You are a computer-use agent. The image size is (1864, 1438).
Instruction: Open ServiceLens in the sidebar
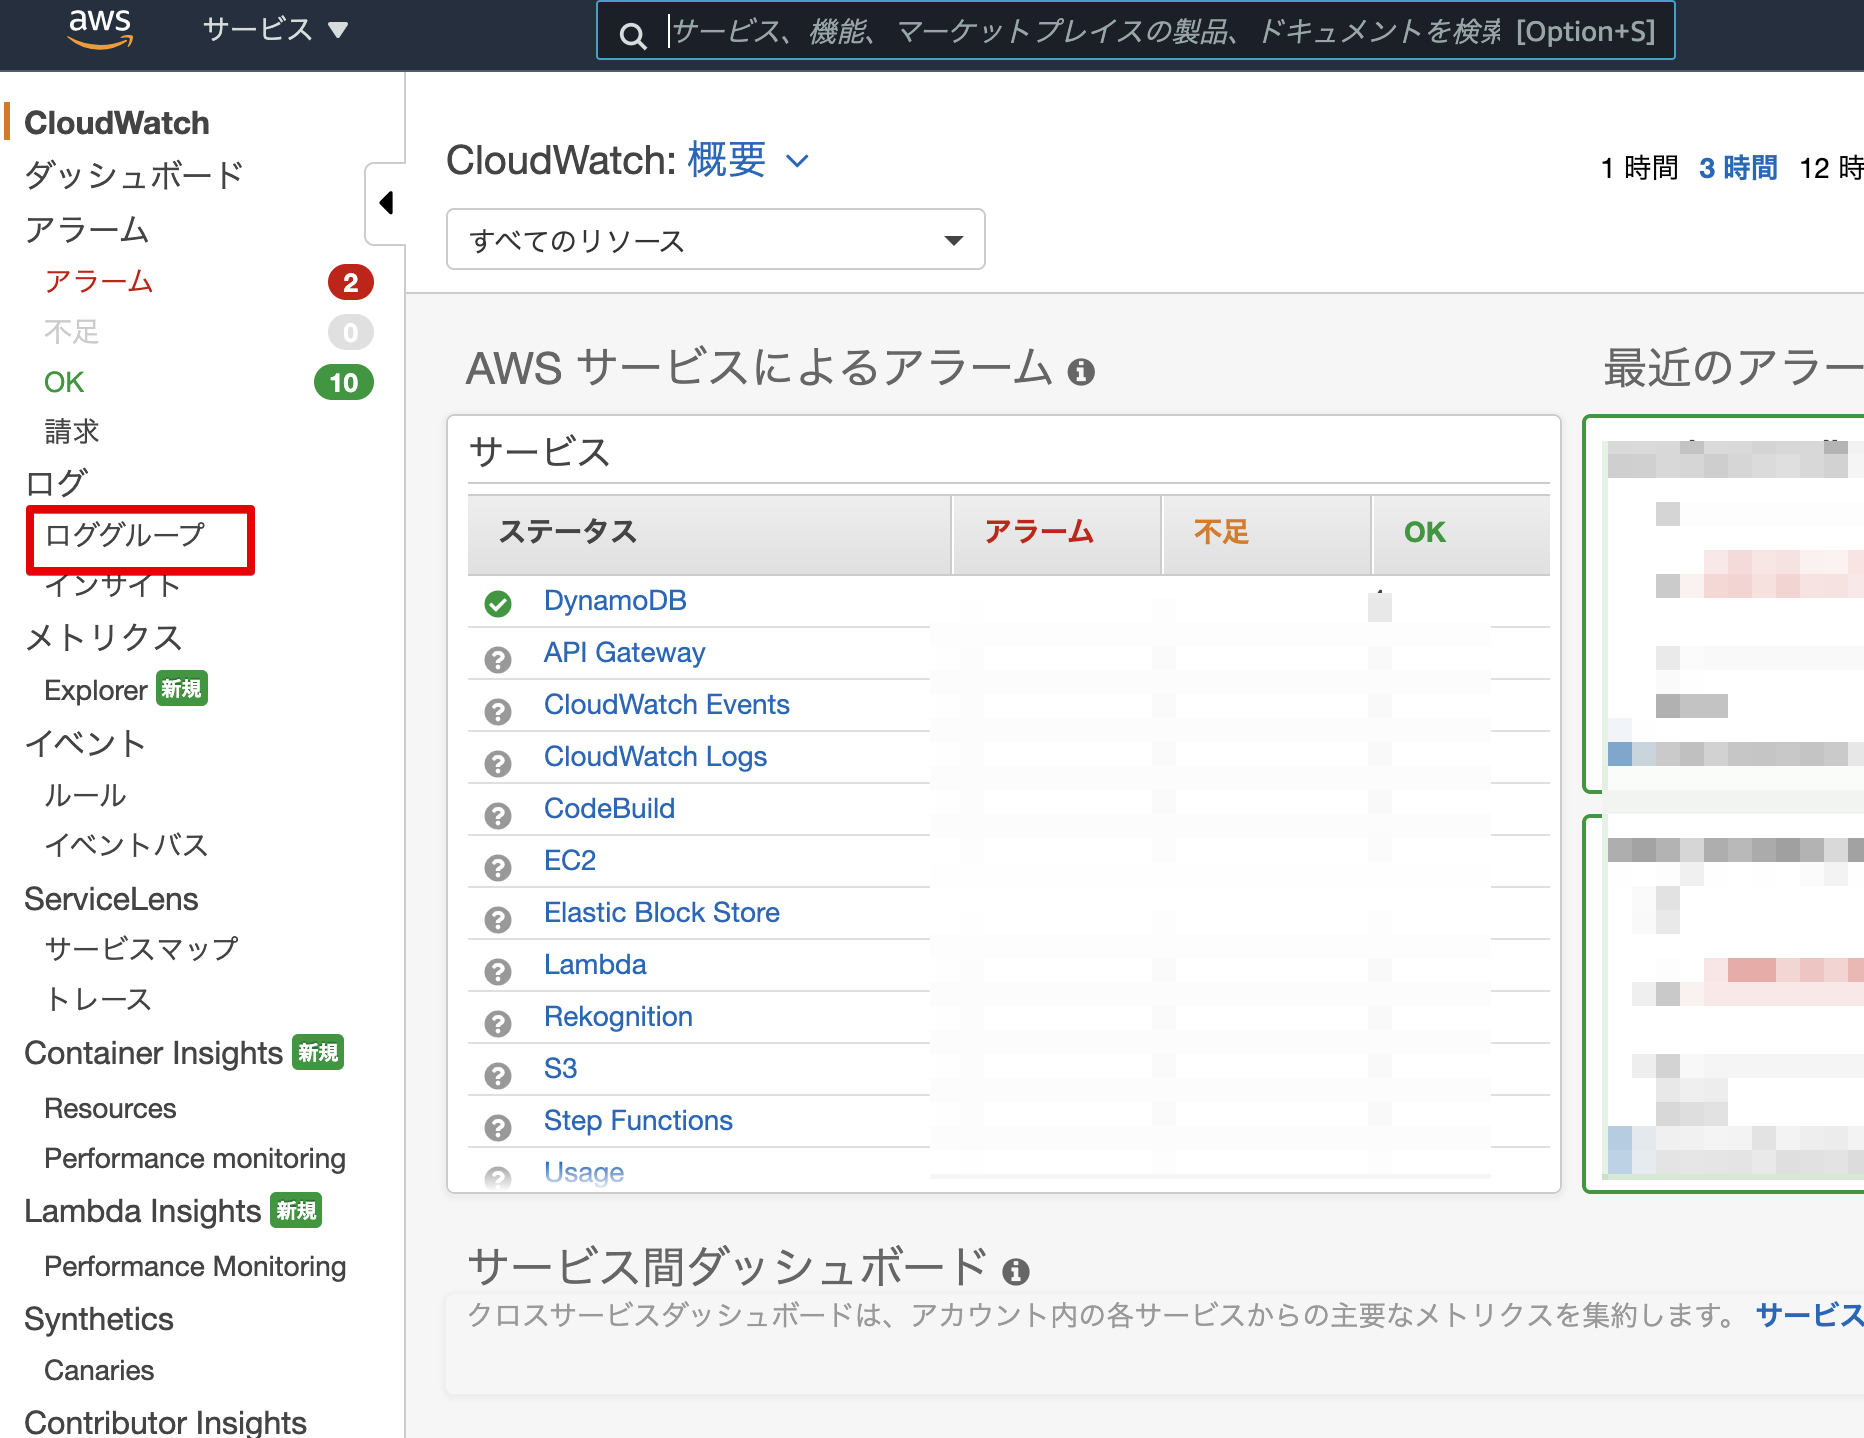(x=111, y=899)
